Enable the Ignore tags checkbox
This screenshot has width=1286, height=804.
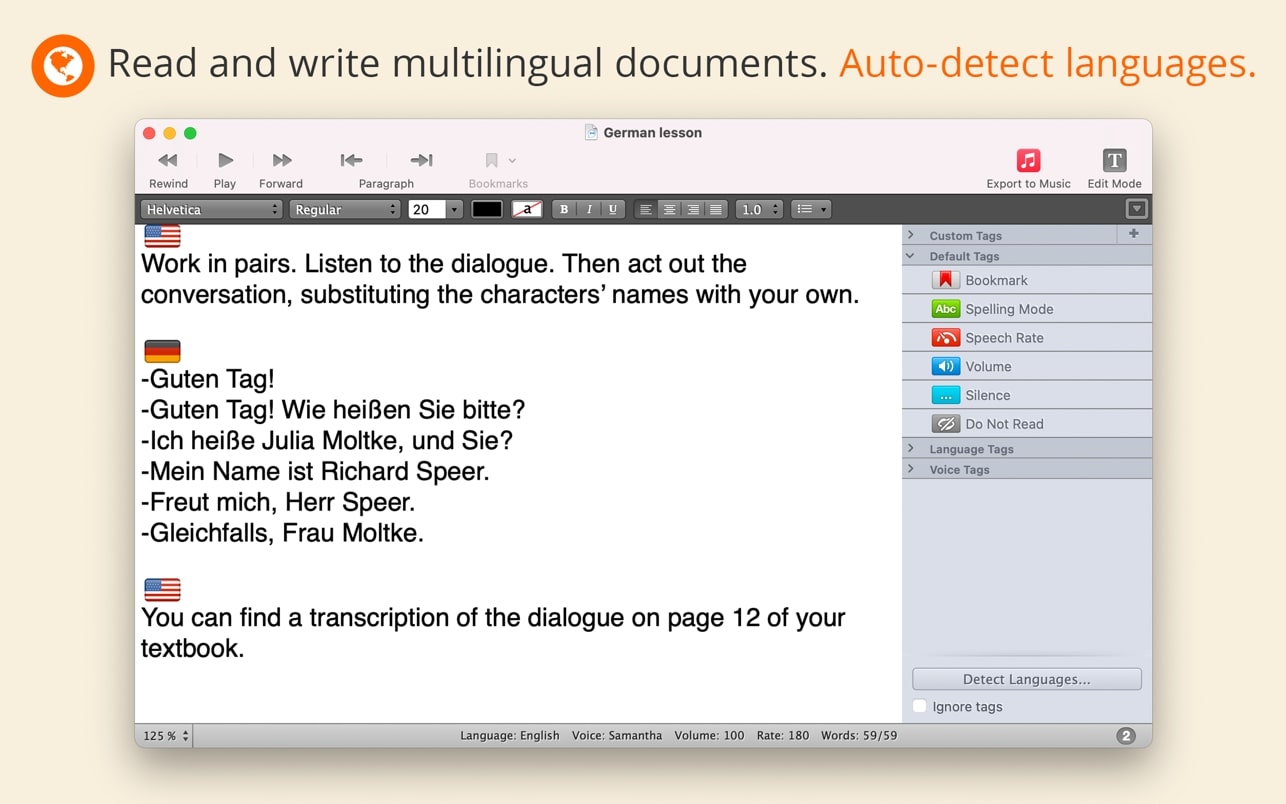[920, 707]
